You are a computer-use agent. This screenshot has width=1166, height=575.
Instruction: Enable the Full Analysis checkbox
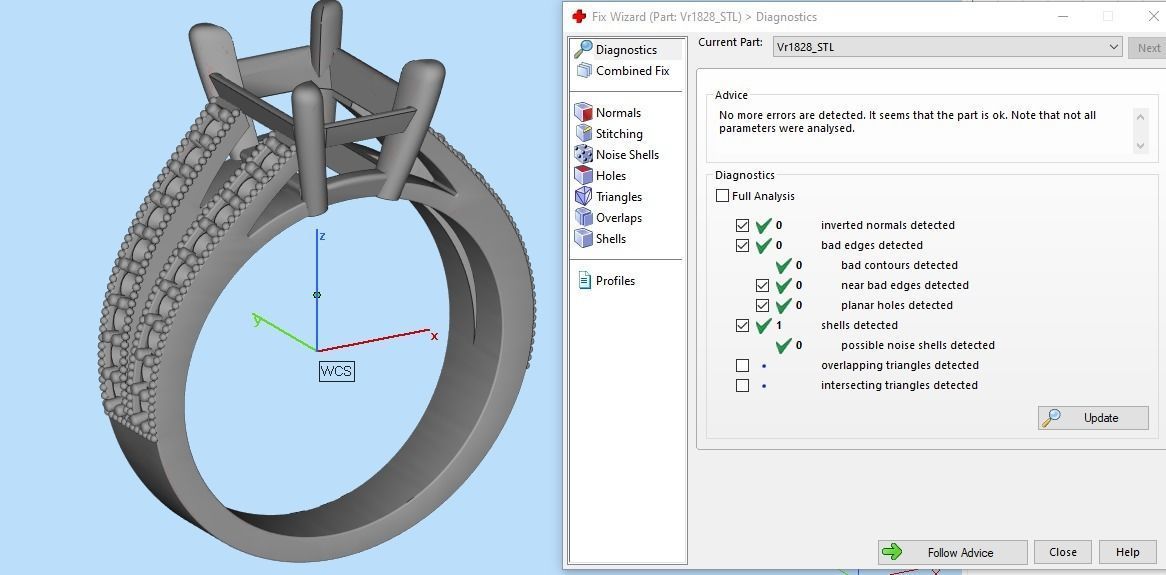tap(722, 196)
